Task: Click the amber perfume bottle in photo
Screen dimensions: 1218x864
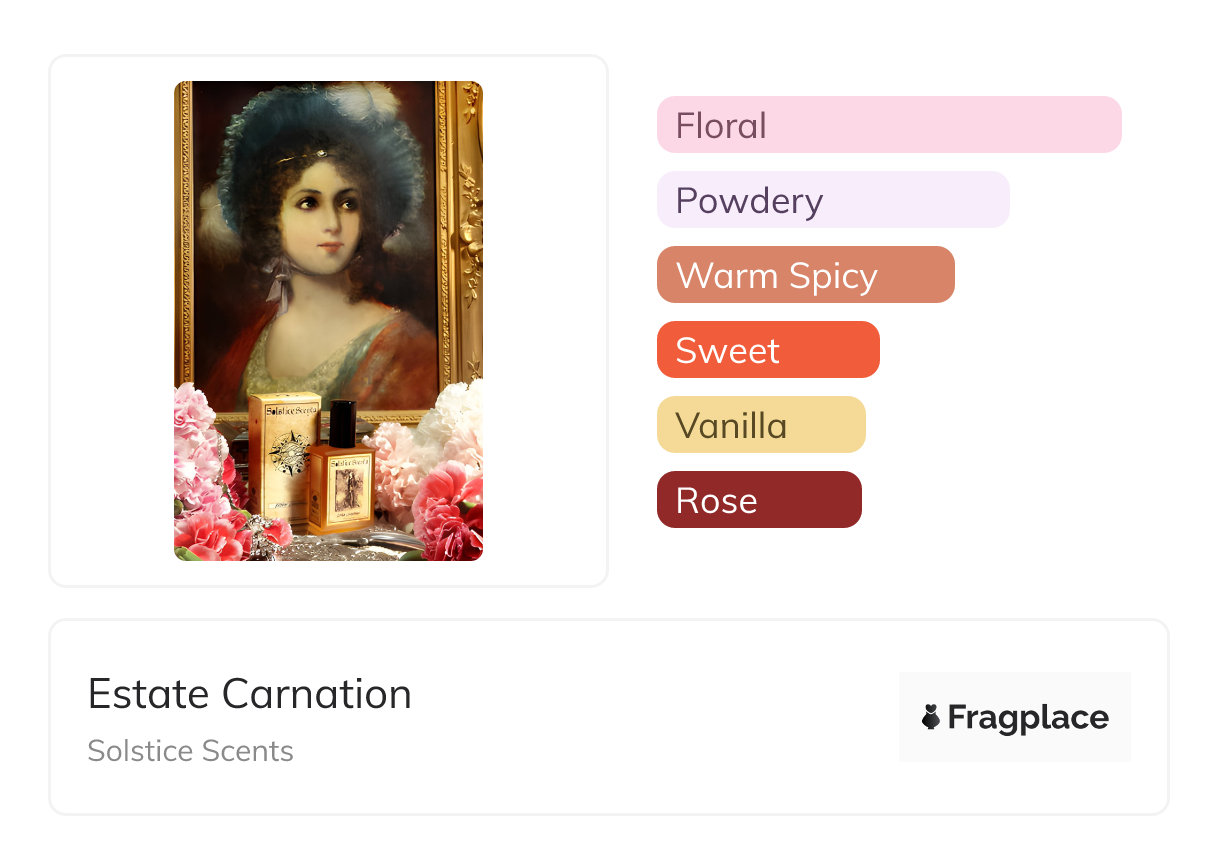Action: point(340,485)
